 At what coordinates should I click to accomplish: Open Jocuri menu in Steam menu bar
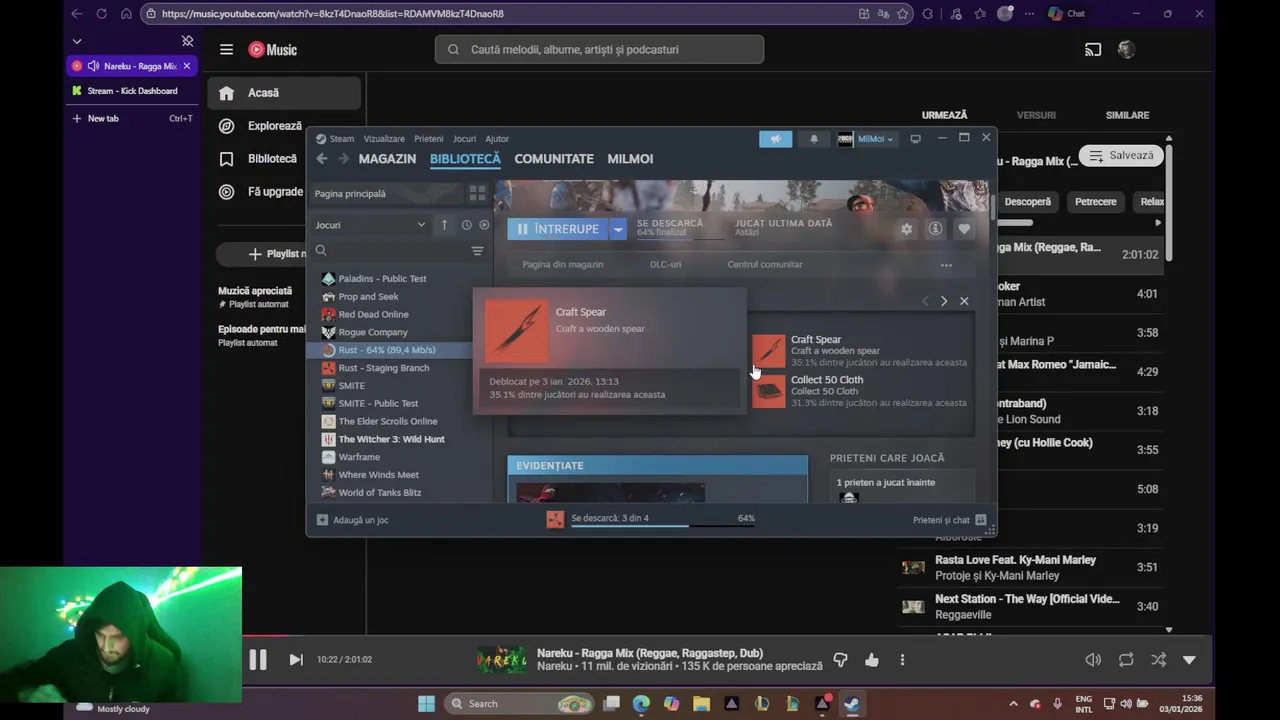pyautogui.click(x=464, y=139)
